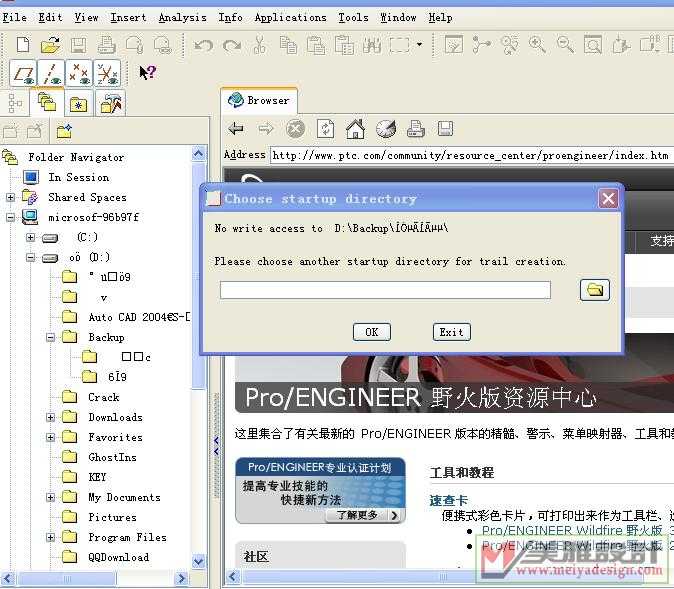674x589 pixels.
Task: Open the Favorites navigator tab
Action: pyautogui.click(x=79, y=104)
